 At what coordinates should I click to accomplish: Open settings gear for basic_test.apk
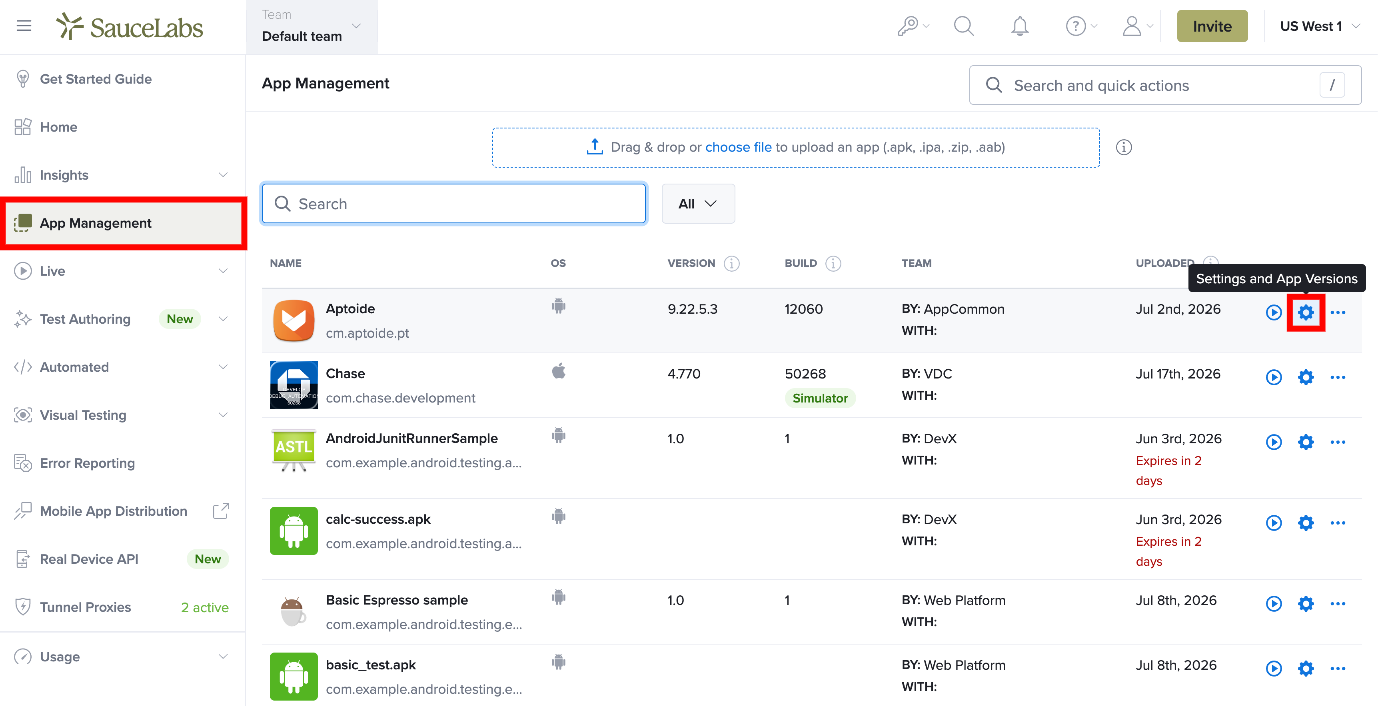(x=1306, y=668)
